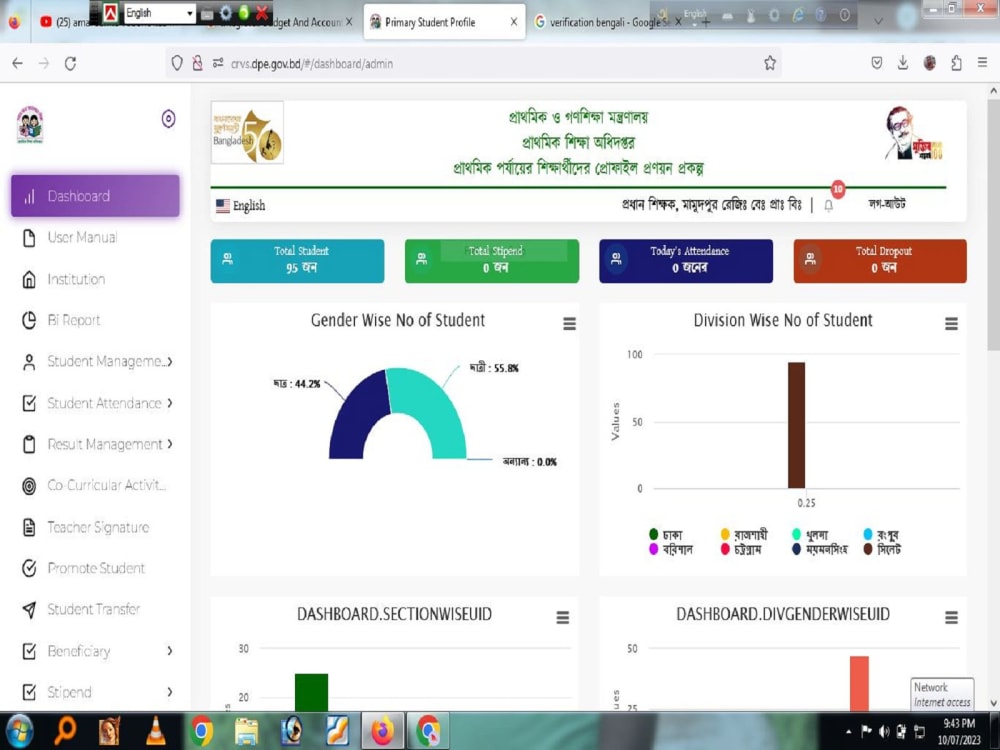1000x750 pixels.
Task: Click the Bi Report pie icon
Action: click(29, 320)
